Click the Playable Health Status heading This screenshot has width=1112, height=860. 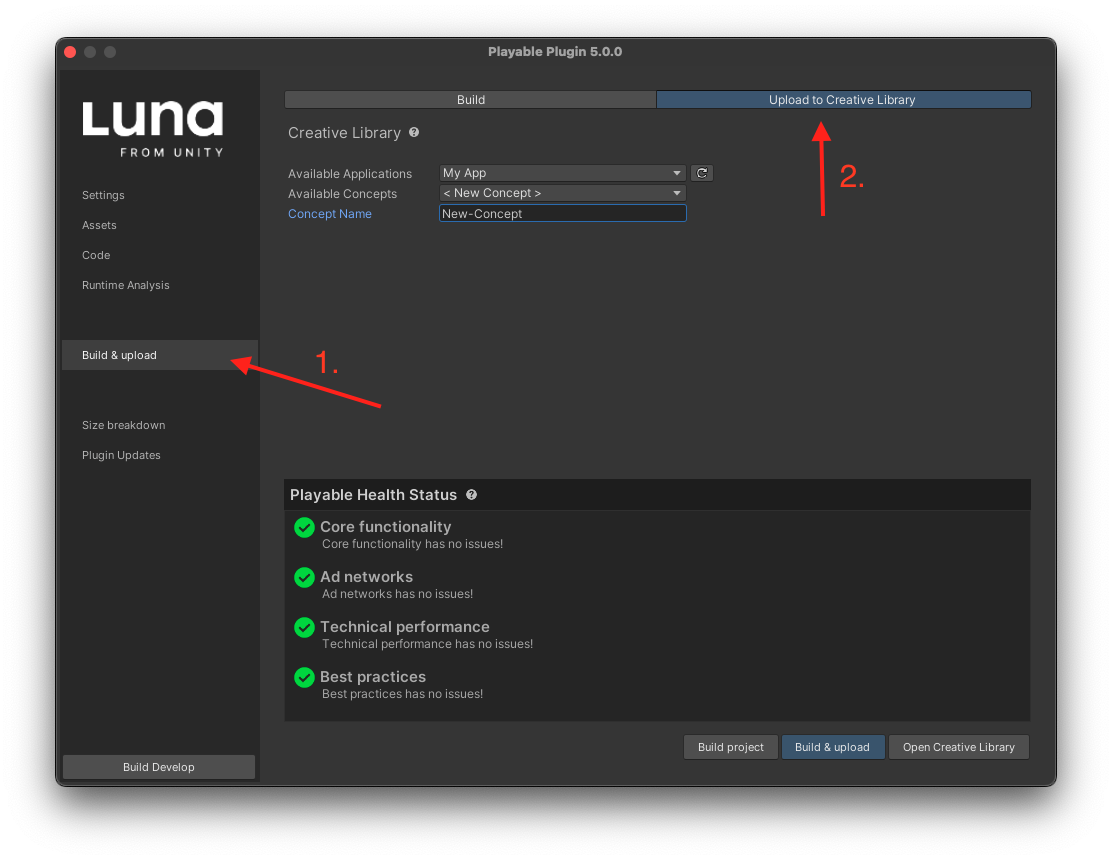(373, 495)
